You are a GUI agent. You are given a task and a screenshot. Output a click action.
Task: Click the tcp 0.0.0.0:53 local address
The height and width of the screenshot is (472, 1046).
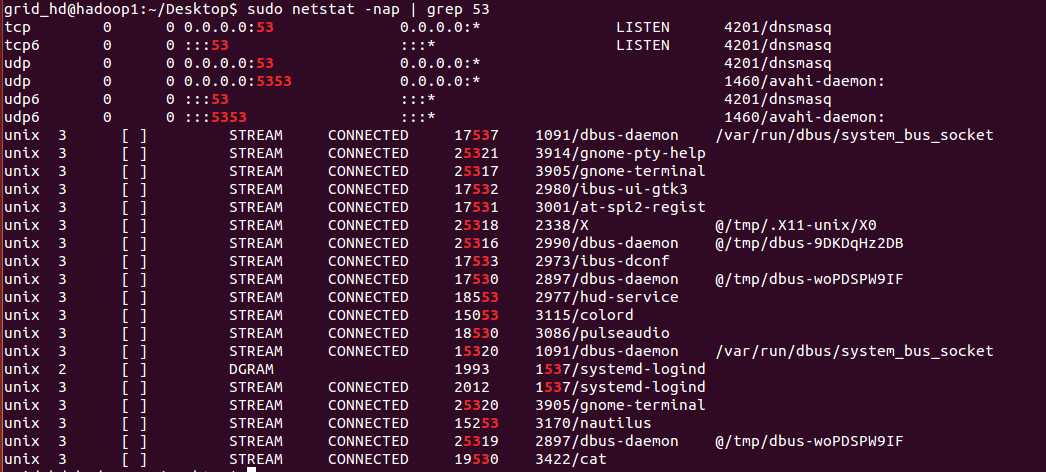(229, 28)
